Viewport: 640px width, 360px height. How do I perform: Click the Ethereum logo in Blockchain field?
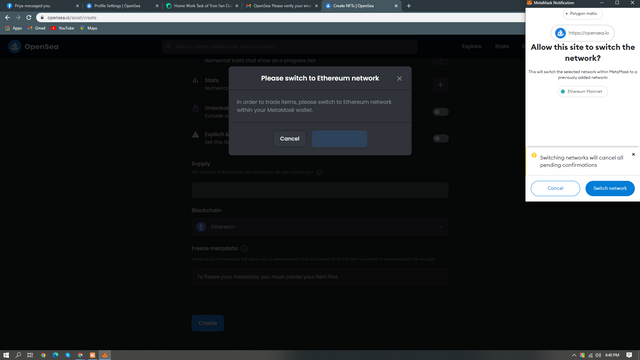tap(201, 227)
